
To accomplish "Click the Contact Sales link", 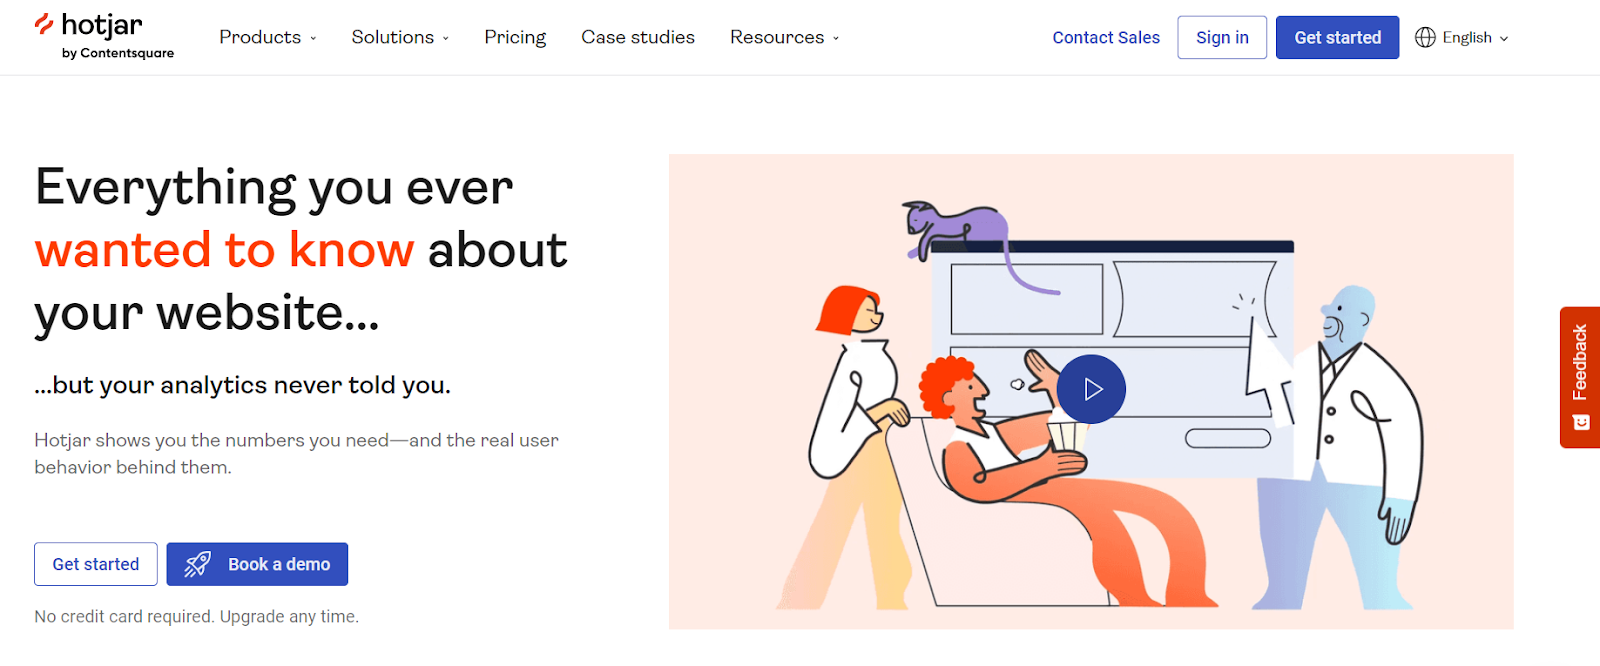I will pos(1106,37).
